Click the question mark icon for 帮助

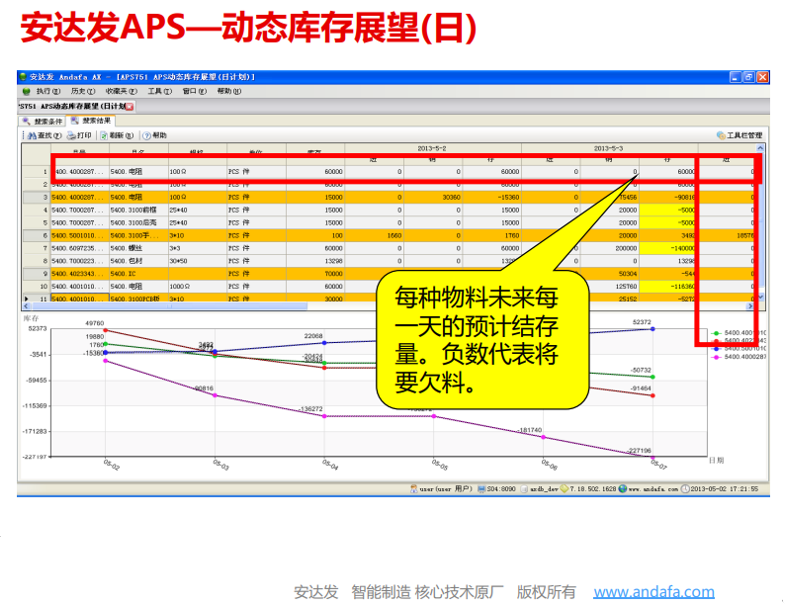[147, 135]
